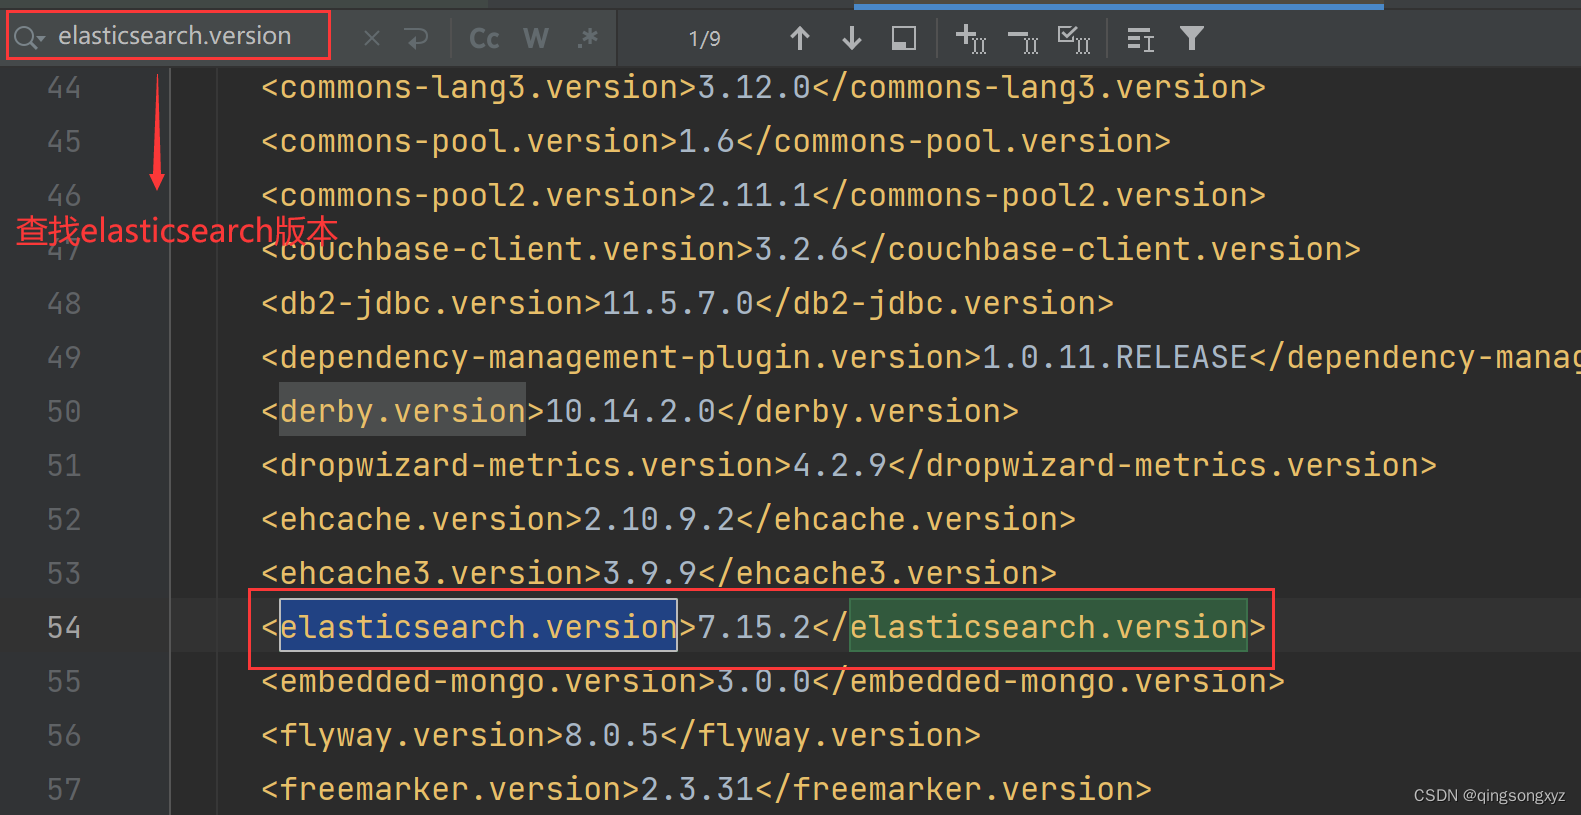Viewport: 1581px width, 815px height.
Task: Click db2-jdbc.version value 11.5.7.0
Action: point(678,304)
